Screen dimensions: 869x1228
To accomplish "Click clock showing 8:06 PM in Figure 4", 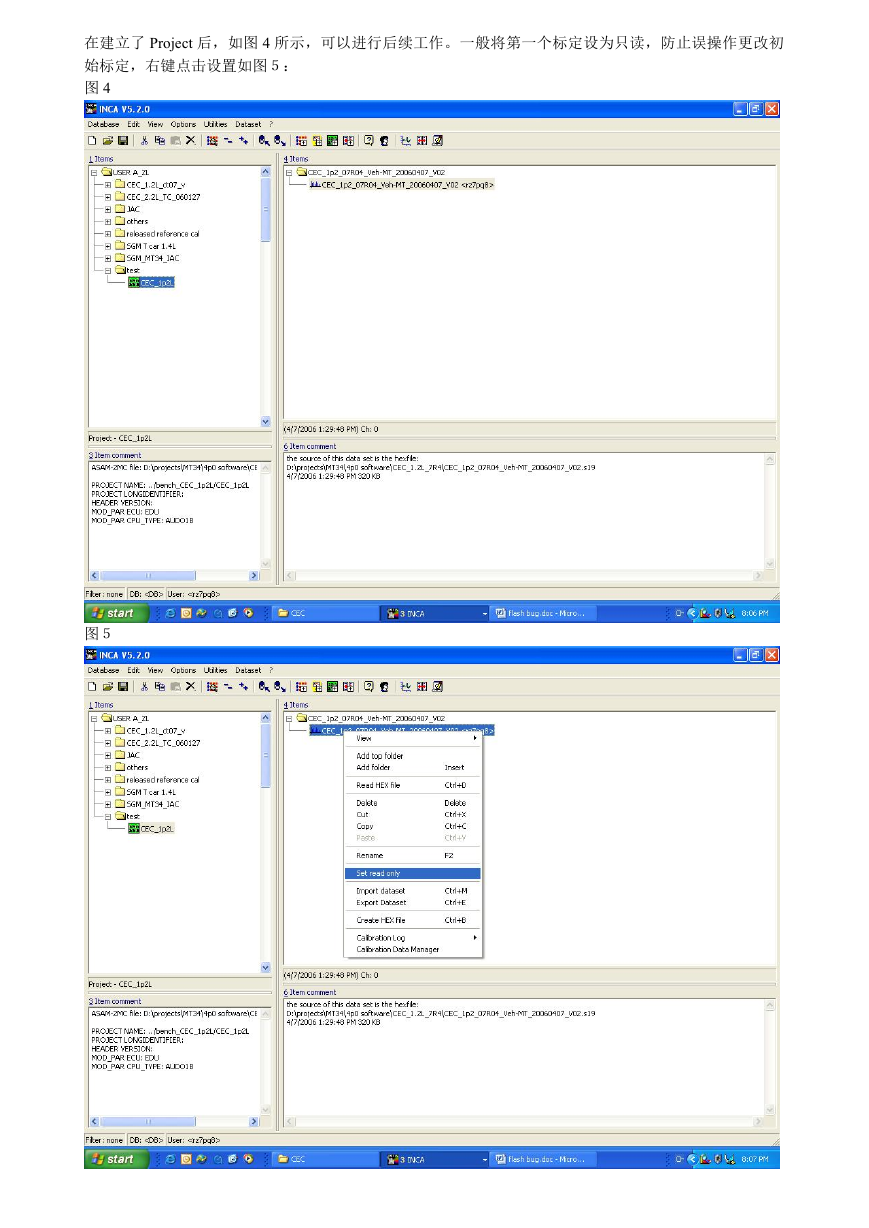I will coord(755,613).
